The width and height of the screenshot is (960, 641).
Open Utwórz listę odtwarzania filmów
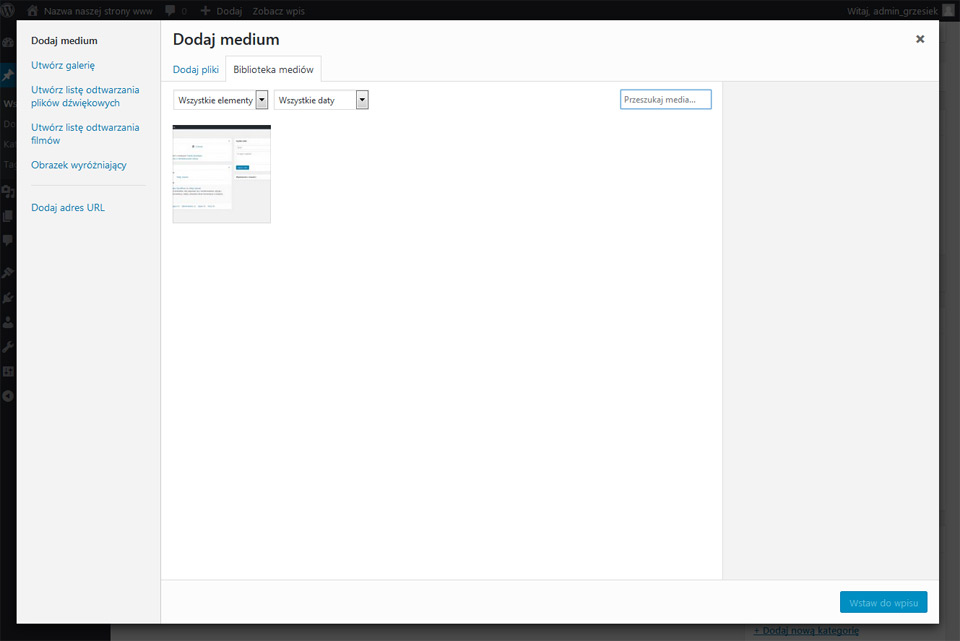pos(85,133)
